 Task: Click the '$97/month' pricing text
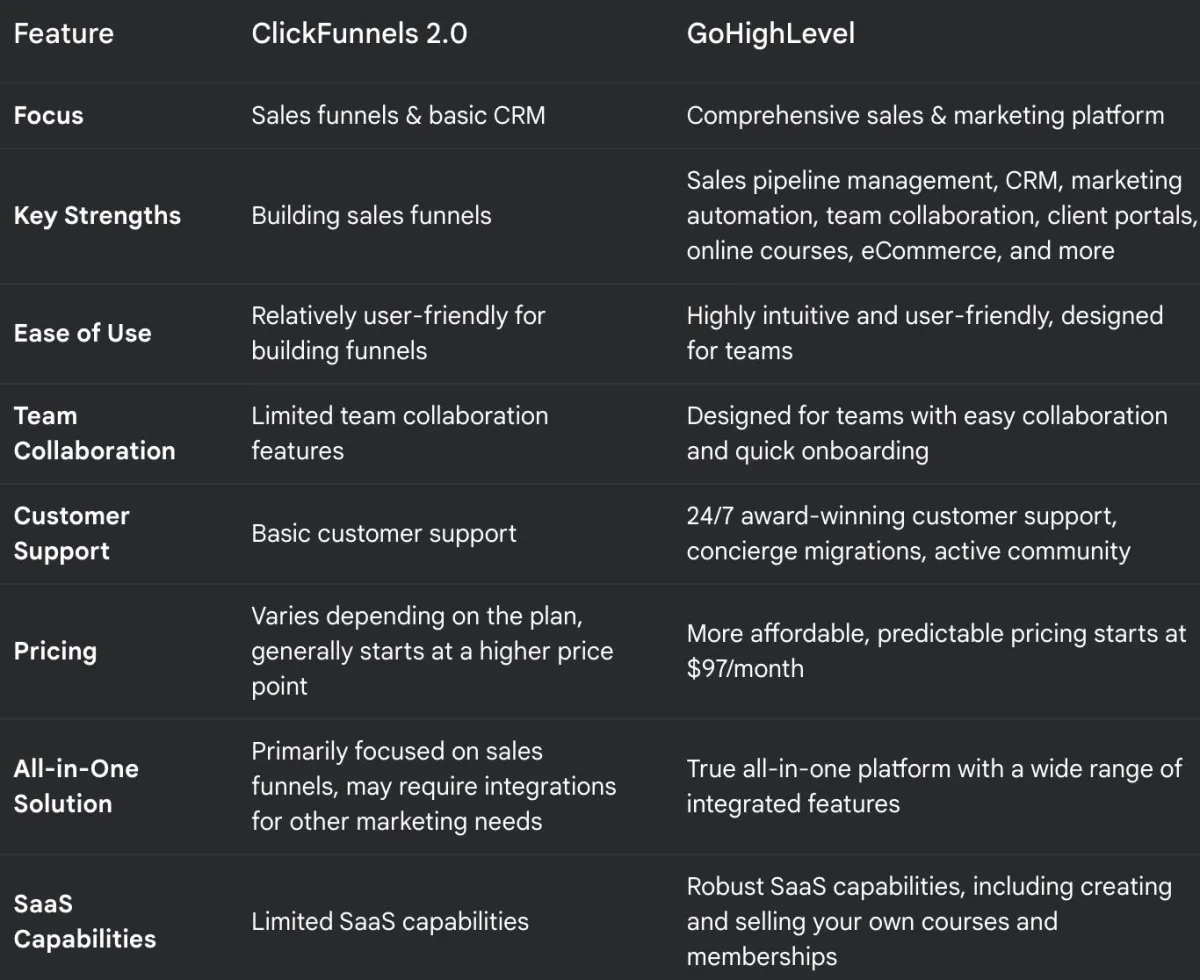pos(745,668)
